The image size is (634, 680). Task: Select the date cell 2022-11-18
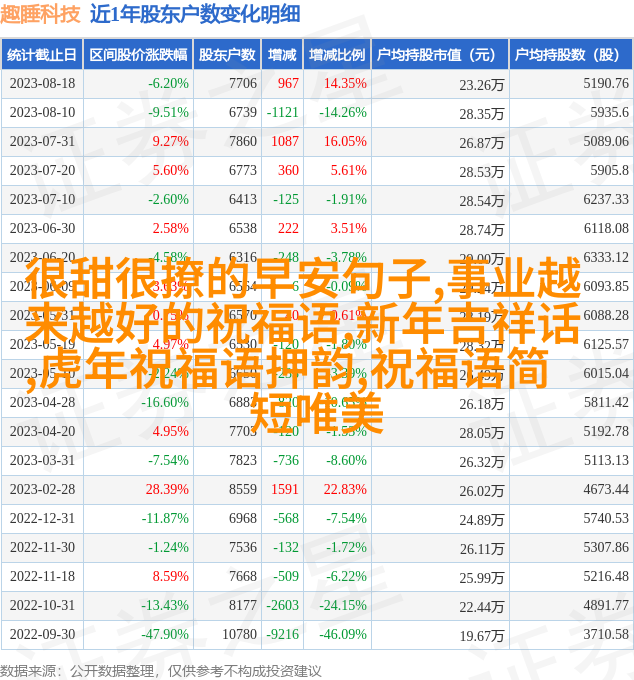click(x=42, y=577)
